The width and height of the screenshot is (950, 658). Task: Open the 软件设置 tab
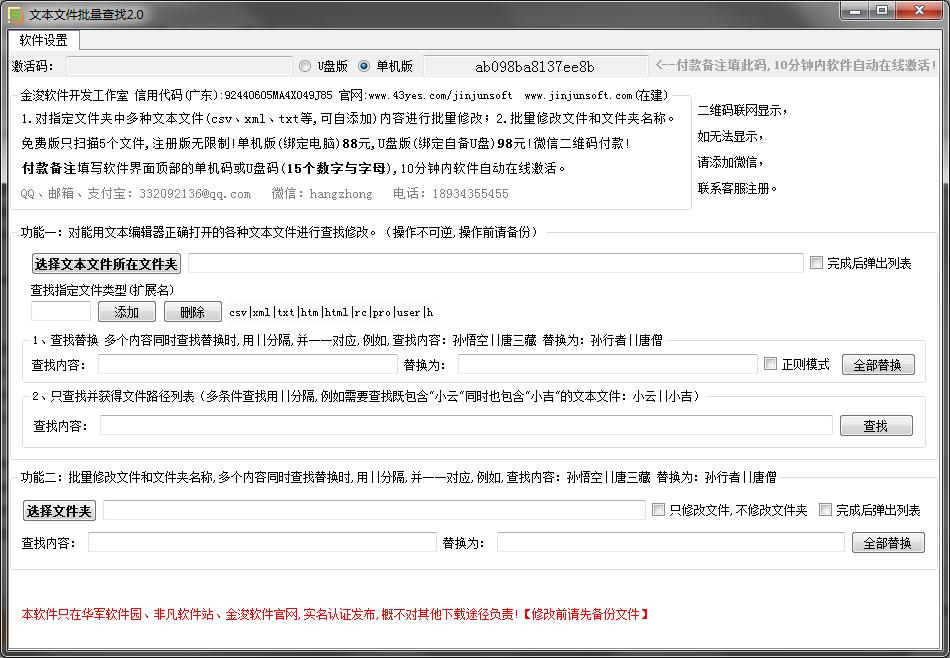44,40
